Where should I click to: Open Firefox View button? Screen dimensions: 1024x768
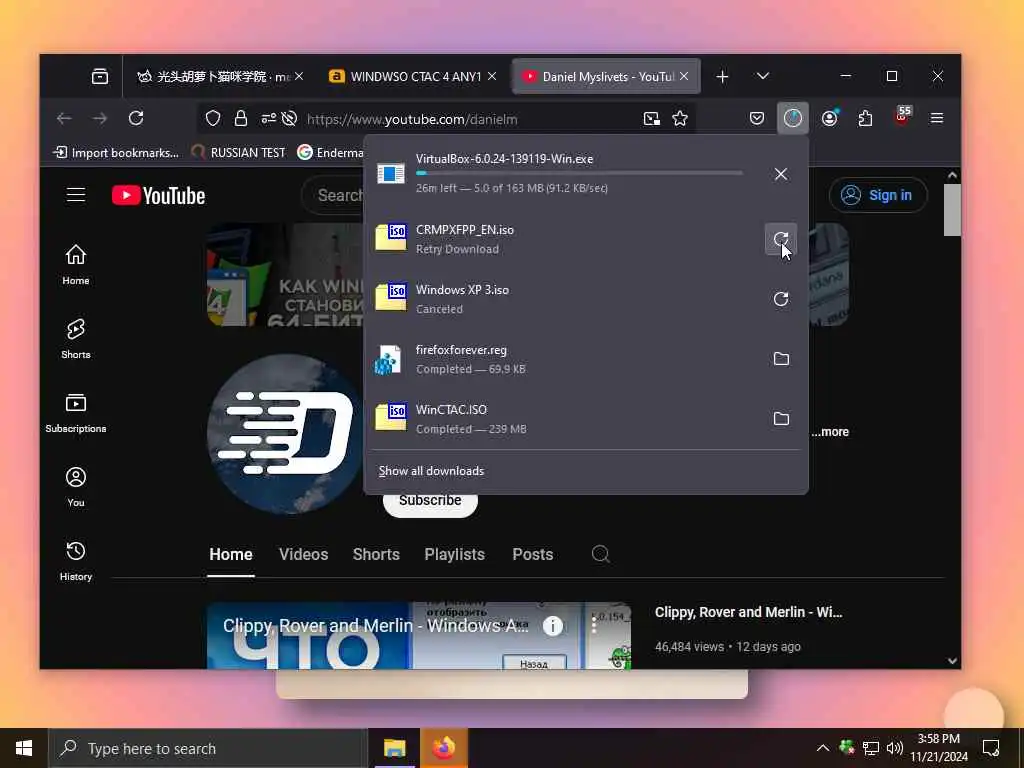[100, 76]
